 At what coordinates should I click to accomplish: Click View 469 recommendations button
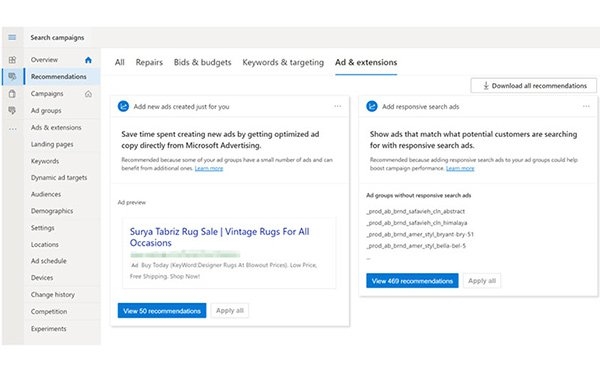pyautogui.click(x=412, y=281)
